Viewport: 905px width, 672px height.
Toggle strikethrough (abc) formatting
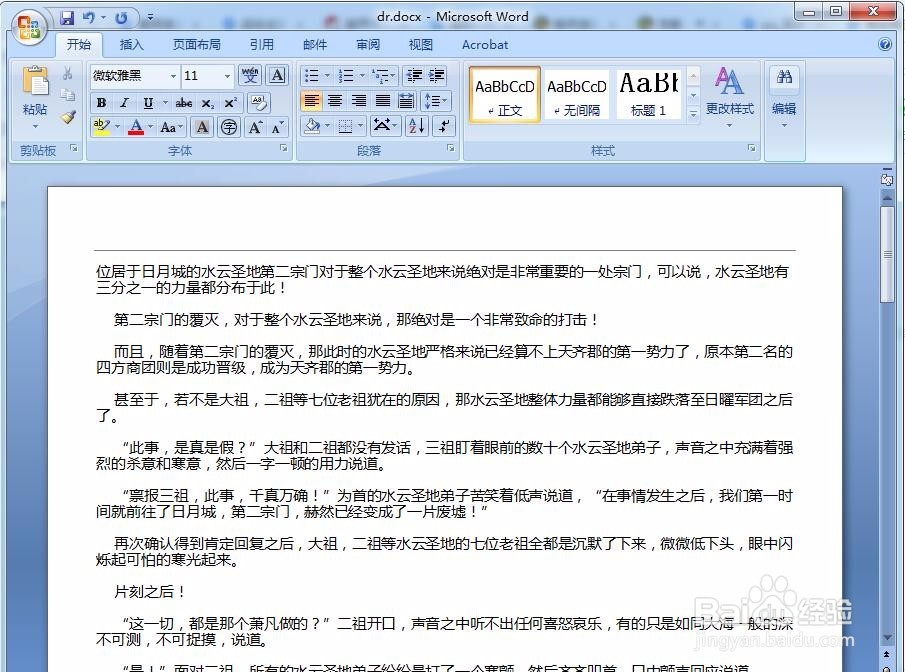pos(184,103)
